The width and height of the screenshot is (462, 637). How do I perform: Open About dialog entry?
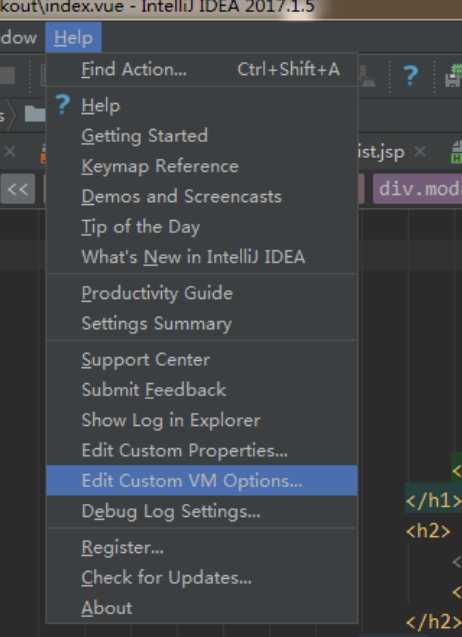click(x=202, y=608)
